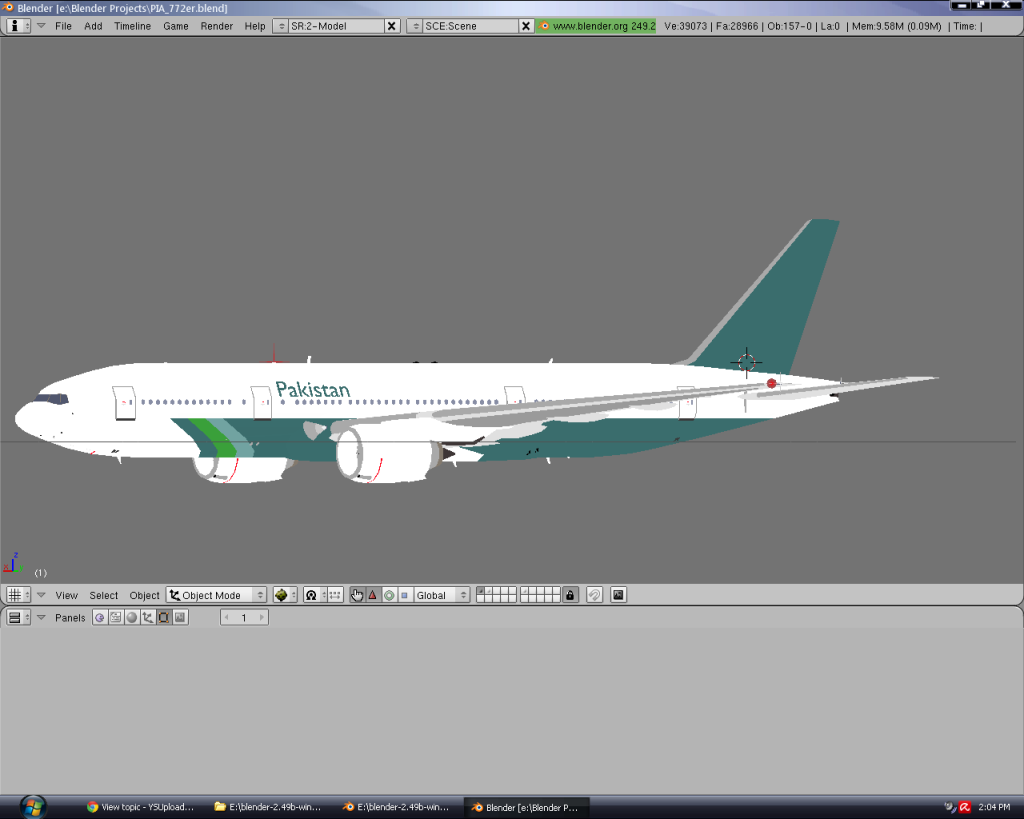Image resolution: width=1024 pixels, height=819 pixels.
Task: Open the info window type selector
Action: point(18,25)
